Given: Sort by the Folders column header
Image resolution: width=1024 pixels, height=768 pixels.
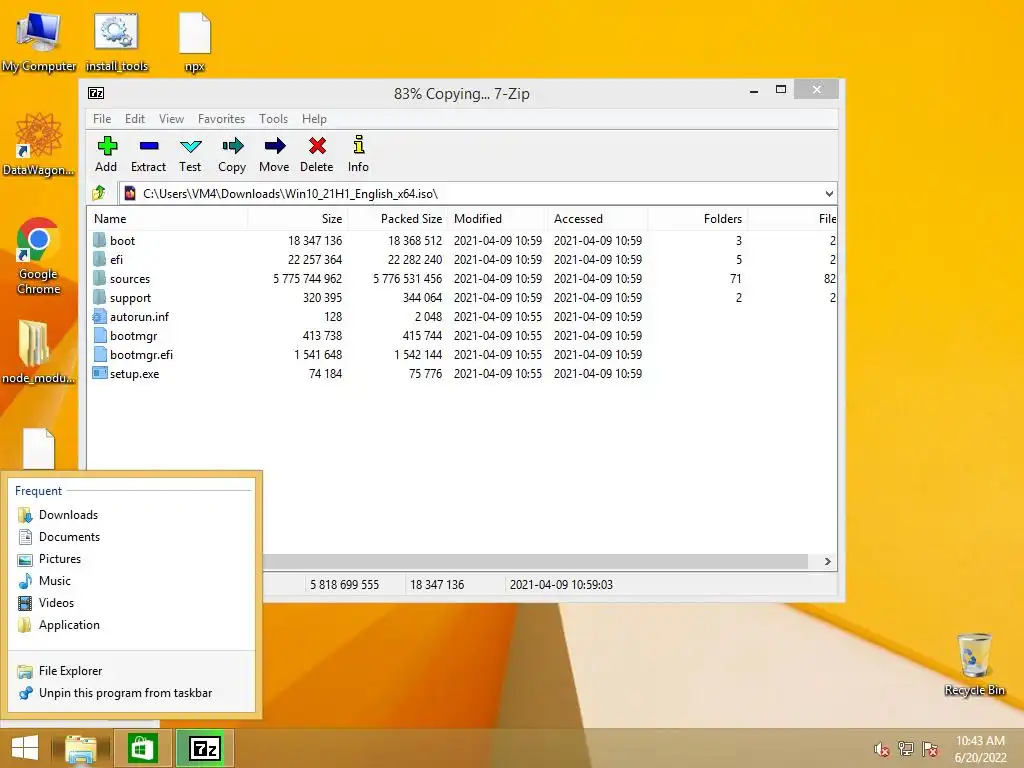Looking at the screenshot, I should point(697,219).
